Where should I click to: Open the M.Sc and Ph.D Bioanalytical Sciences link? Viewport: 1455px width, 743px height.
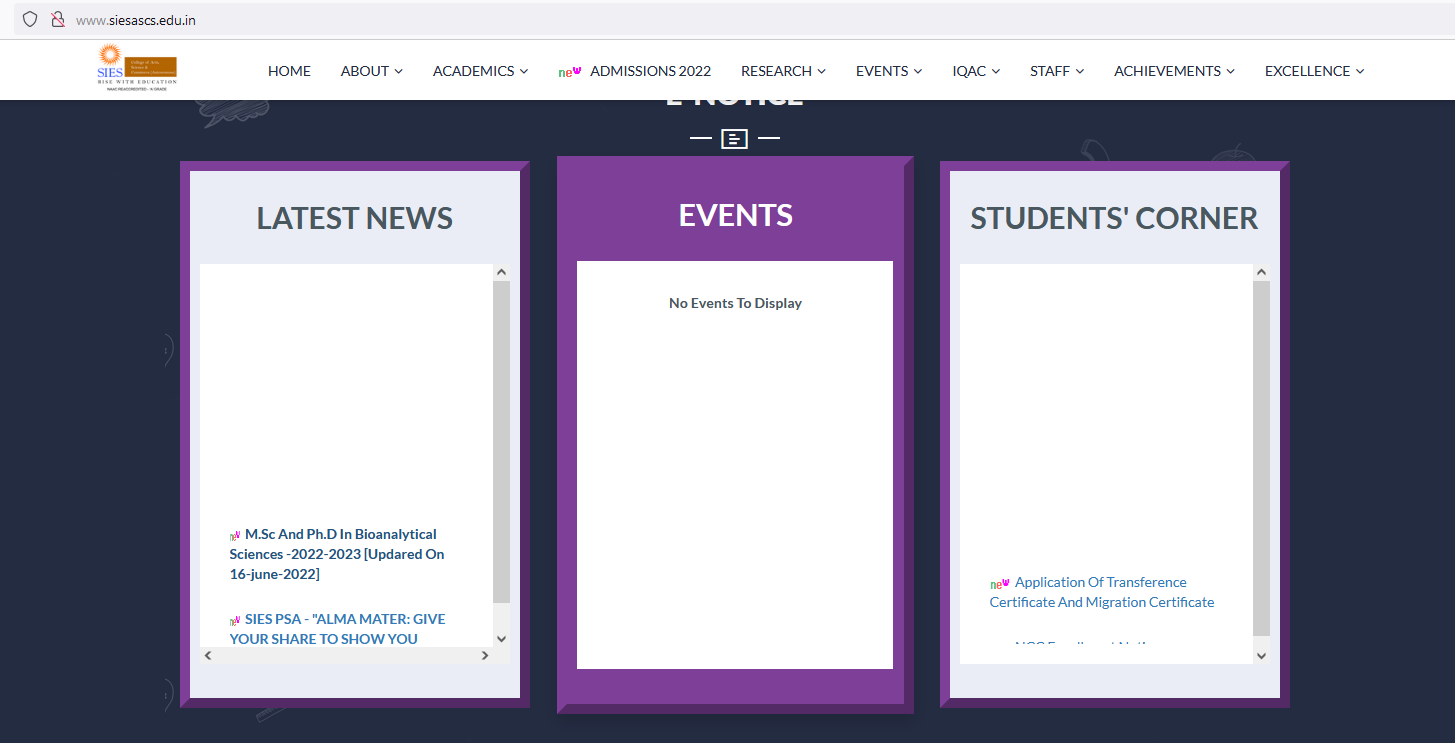(x=337, y=553)
